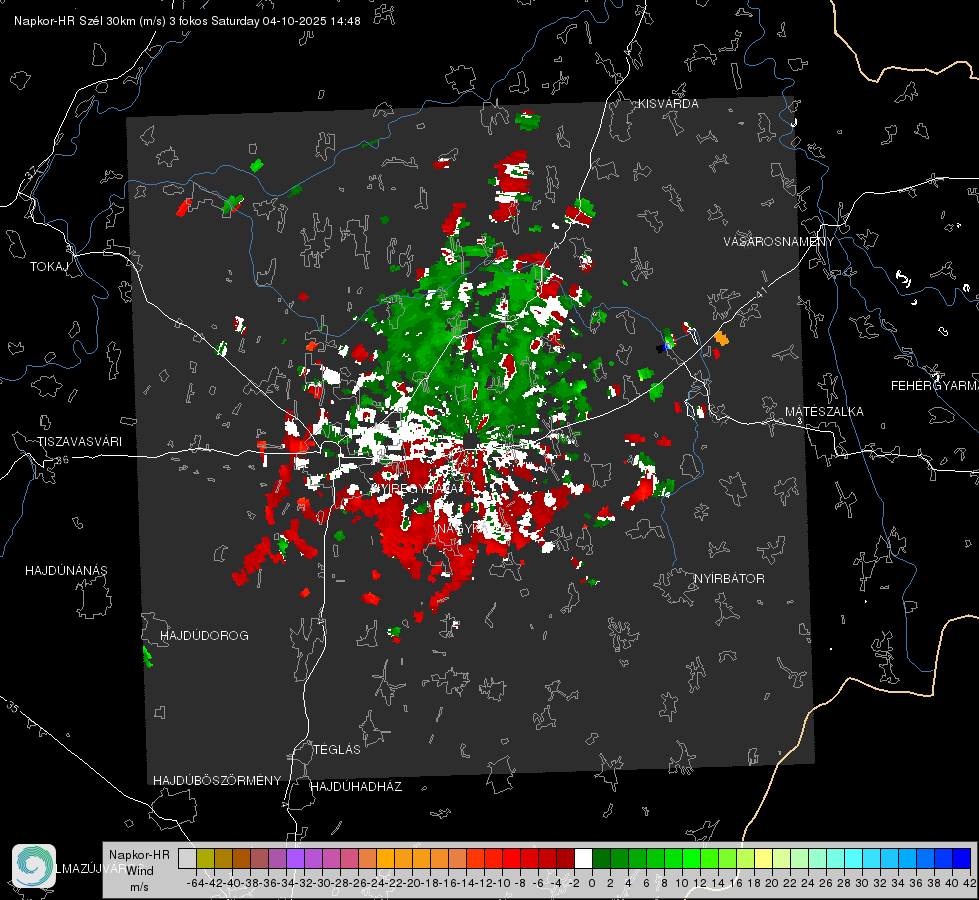Click the TOKAJ city label

click(49, 267)
